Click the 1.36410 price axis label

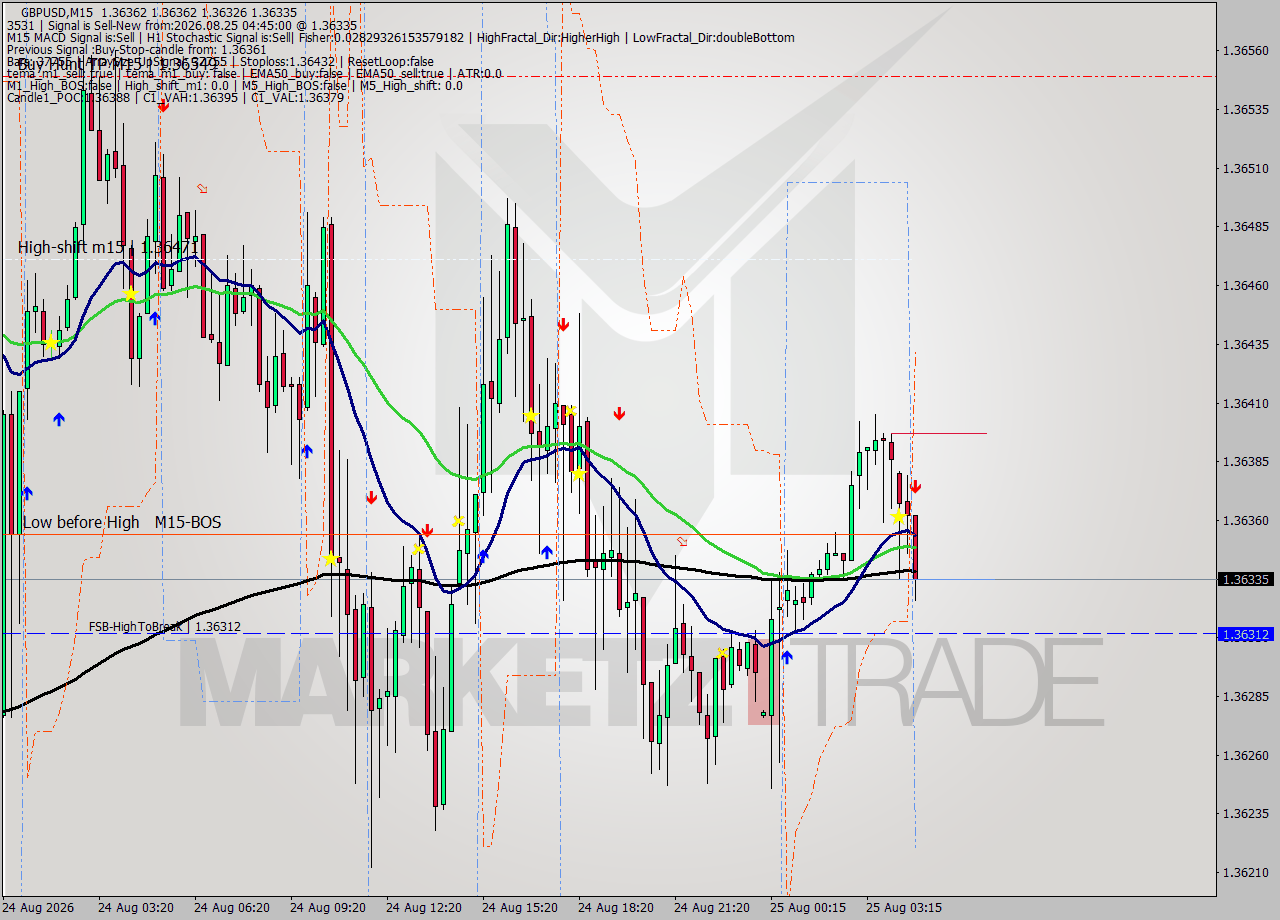pyautogui.click(x=1246, y=403)
